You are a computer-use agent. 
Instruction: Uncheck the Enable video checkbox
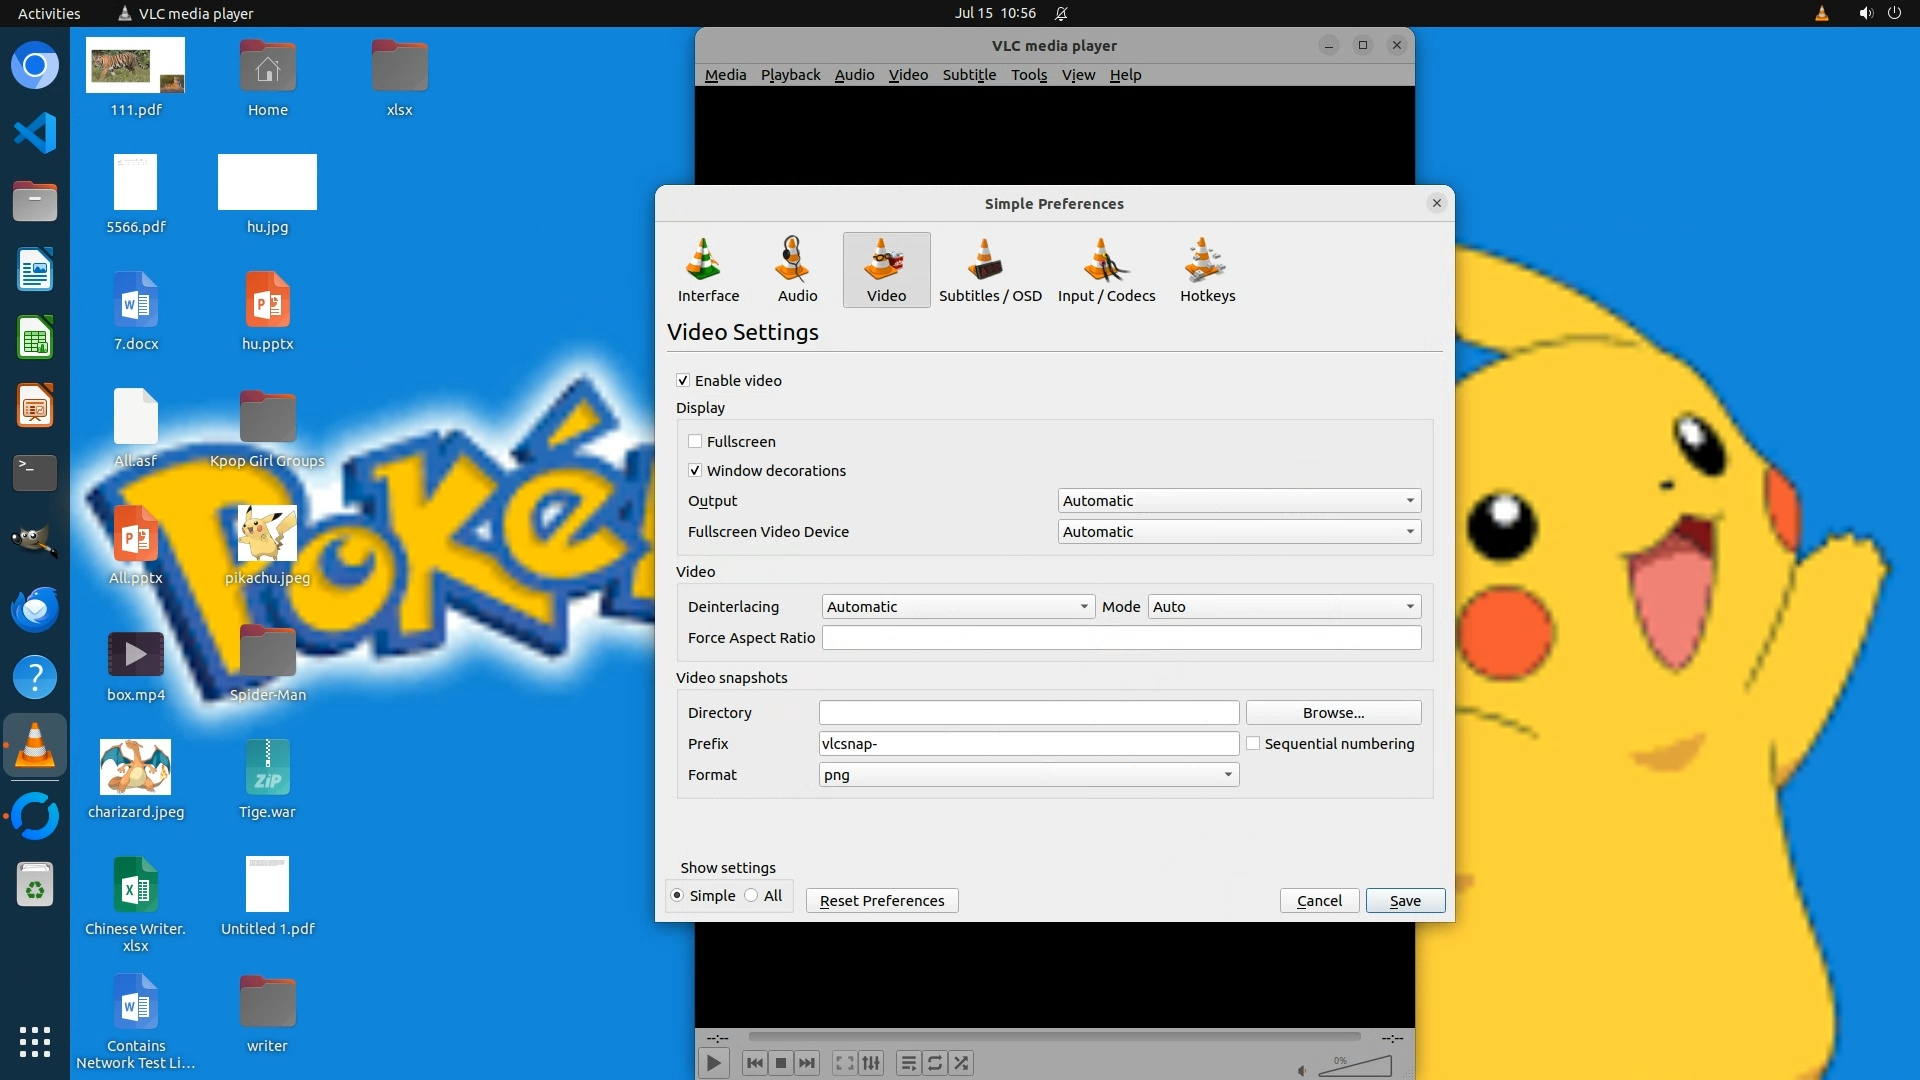coord(683,381)
